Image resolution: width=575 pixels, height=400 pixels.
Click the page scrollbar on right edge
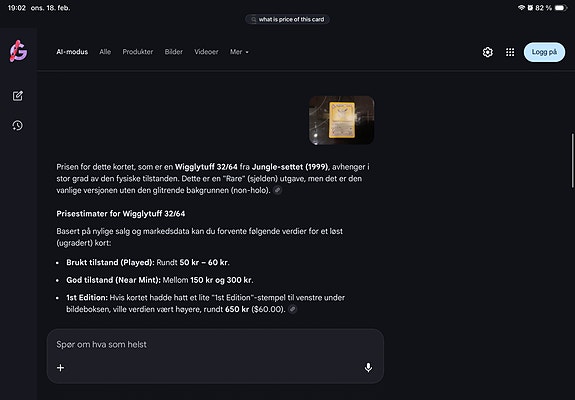tap(572, 161)
